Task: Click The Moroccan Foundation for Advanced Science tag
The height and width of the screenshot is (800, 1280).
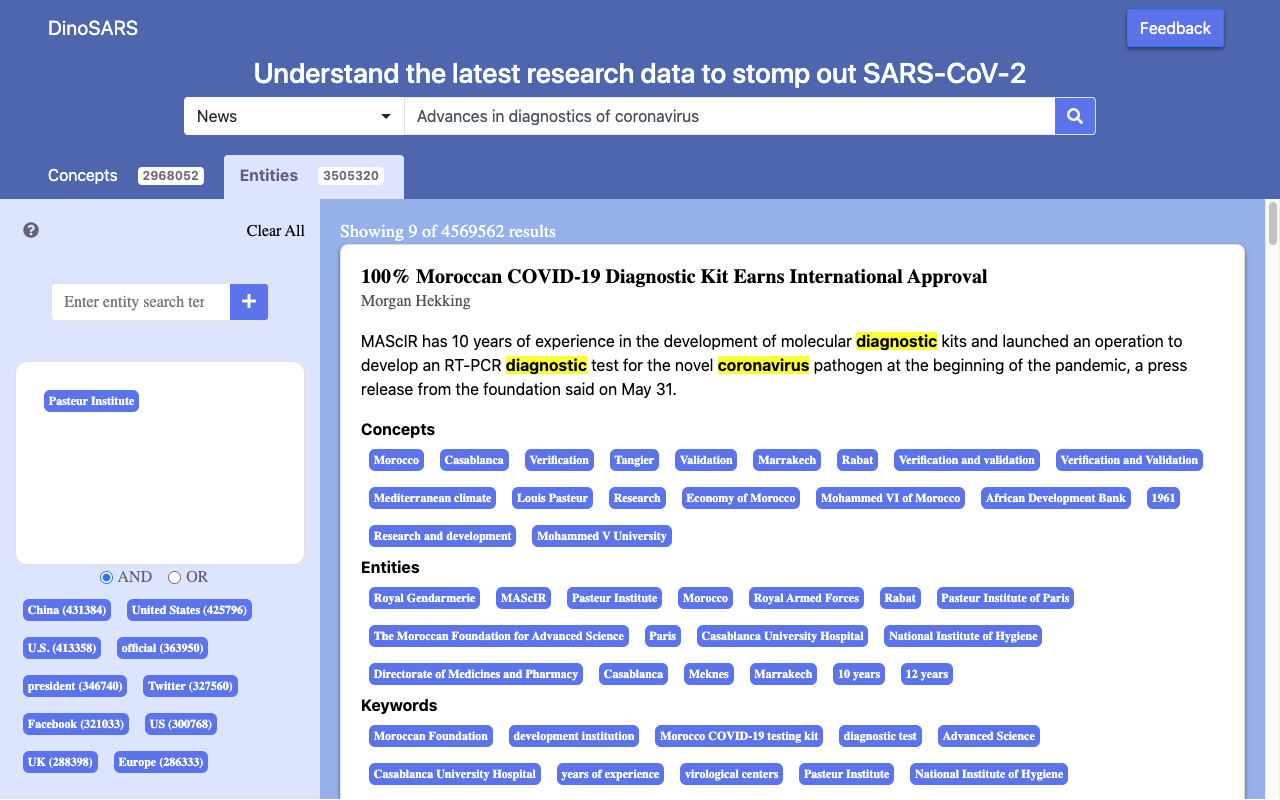Action: [498, 636]
